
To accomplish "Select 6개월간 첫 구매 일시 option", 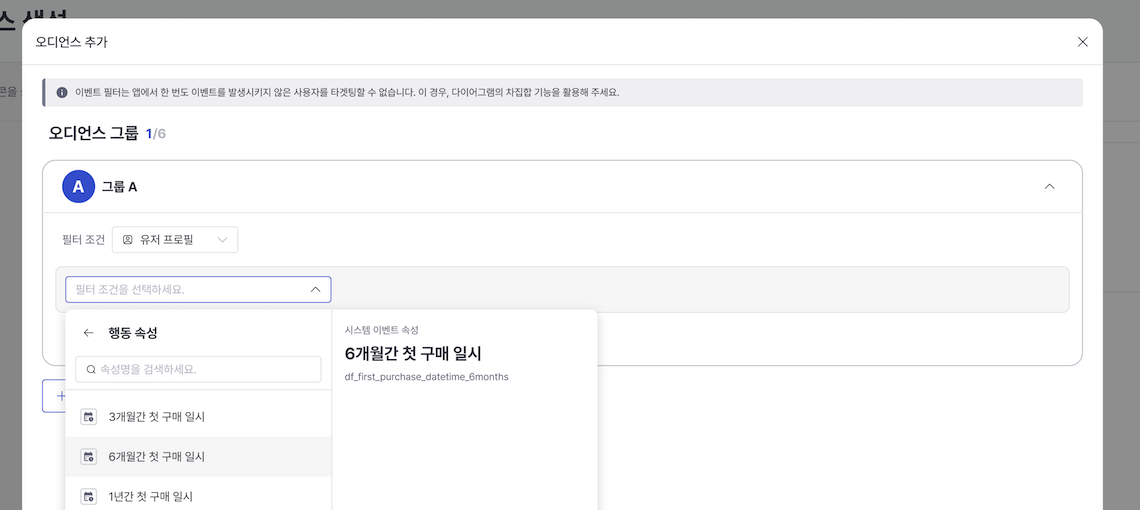I will [198, 456].
